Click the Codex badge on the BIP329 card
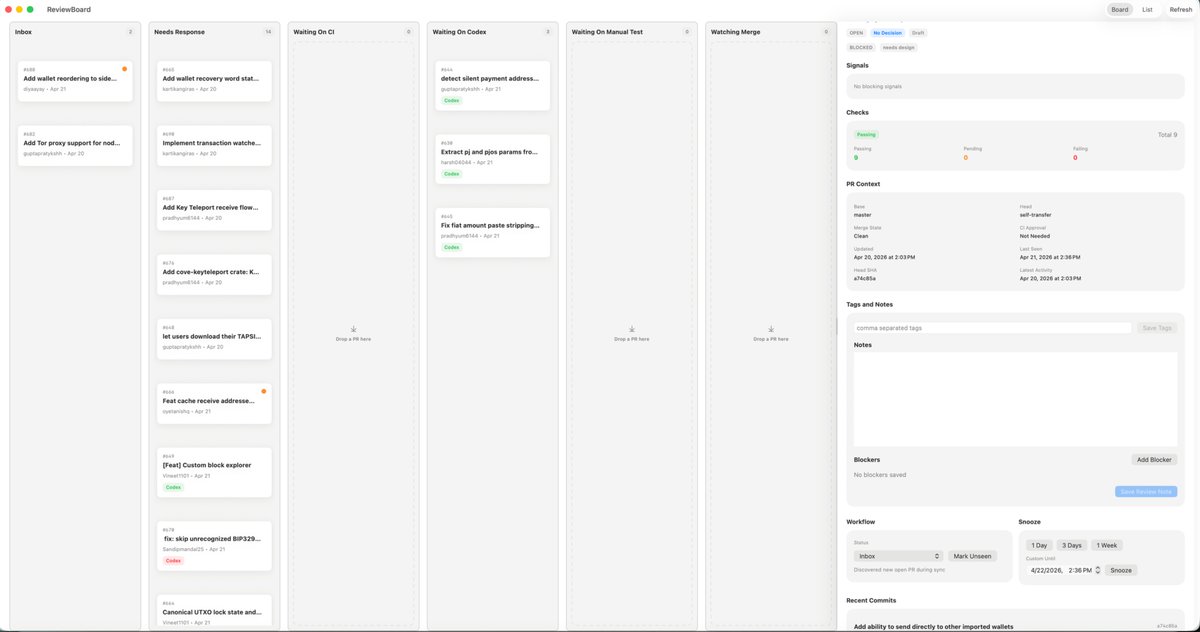 [x=173, y=560]
